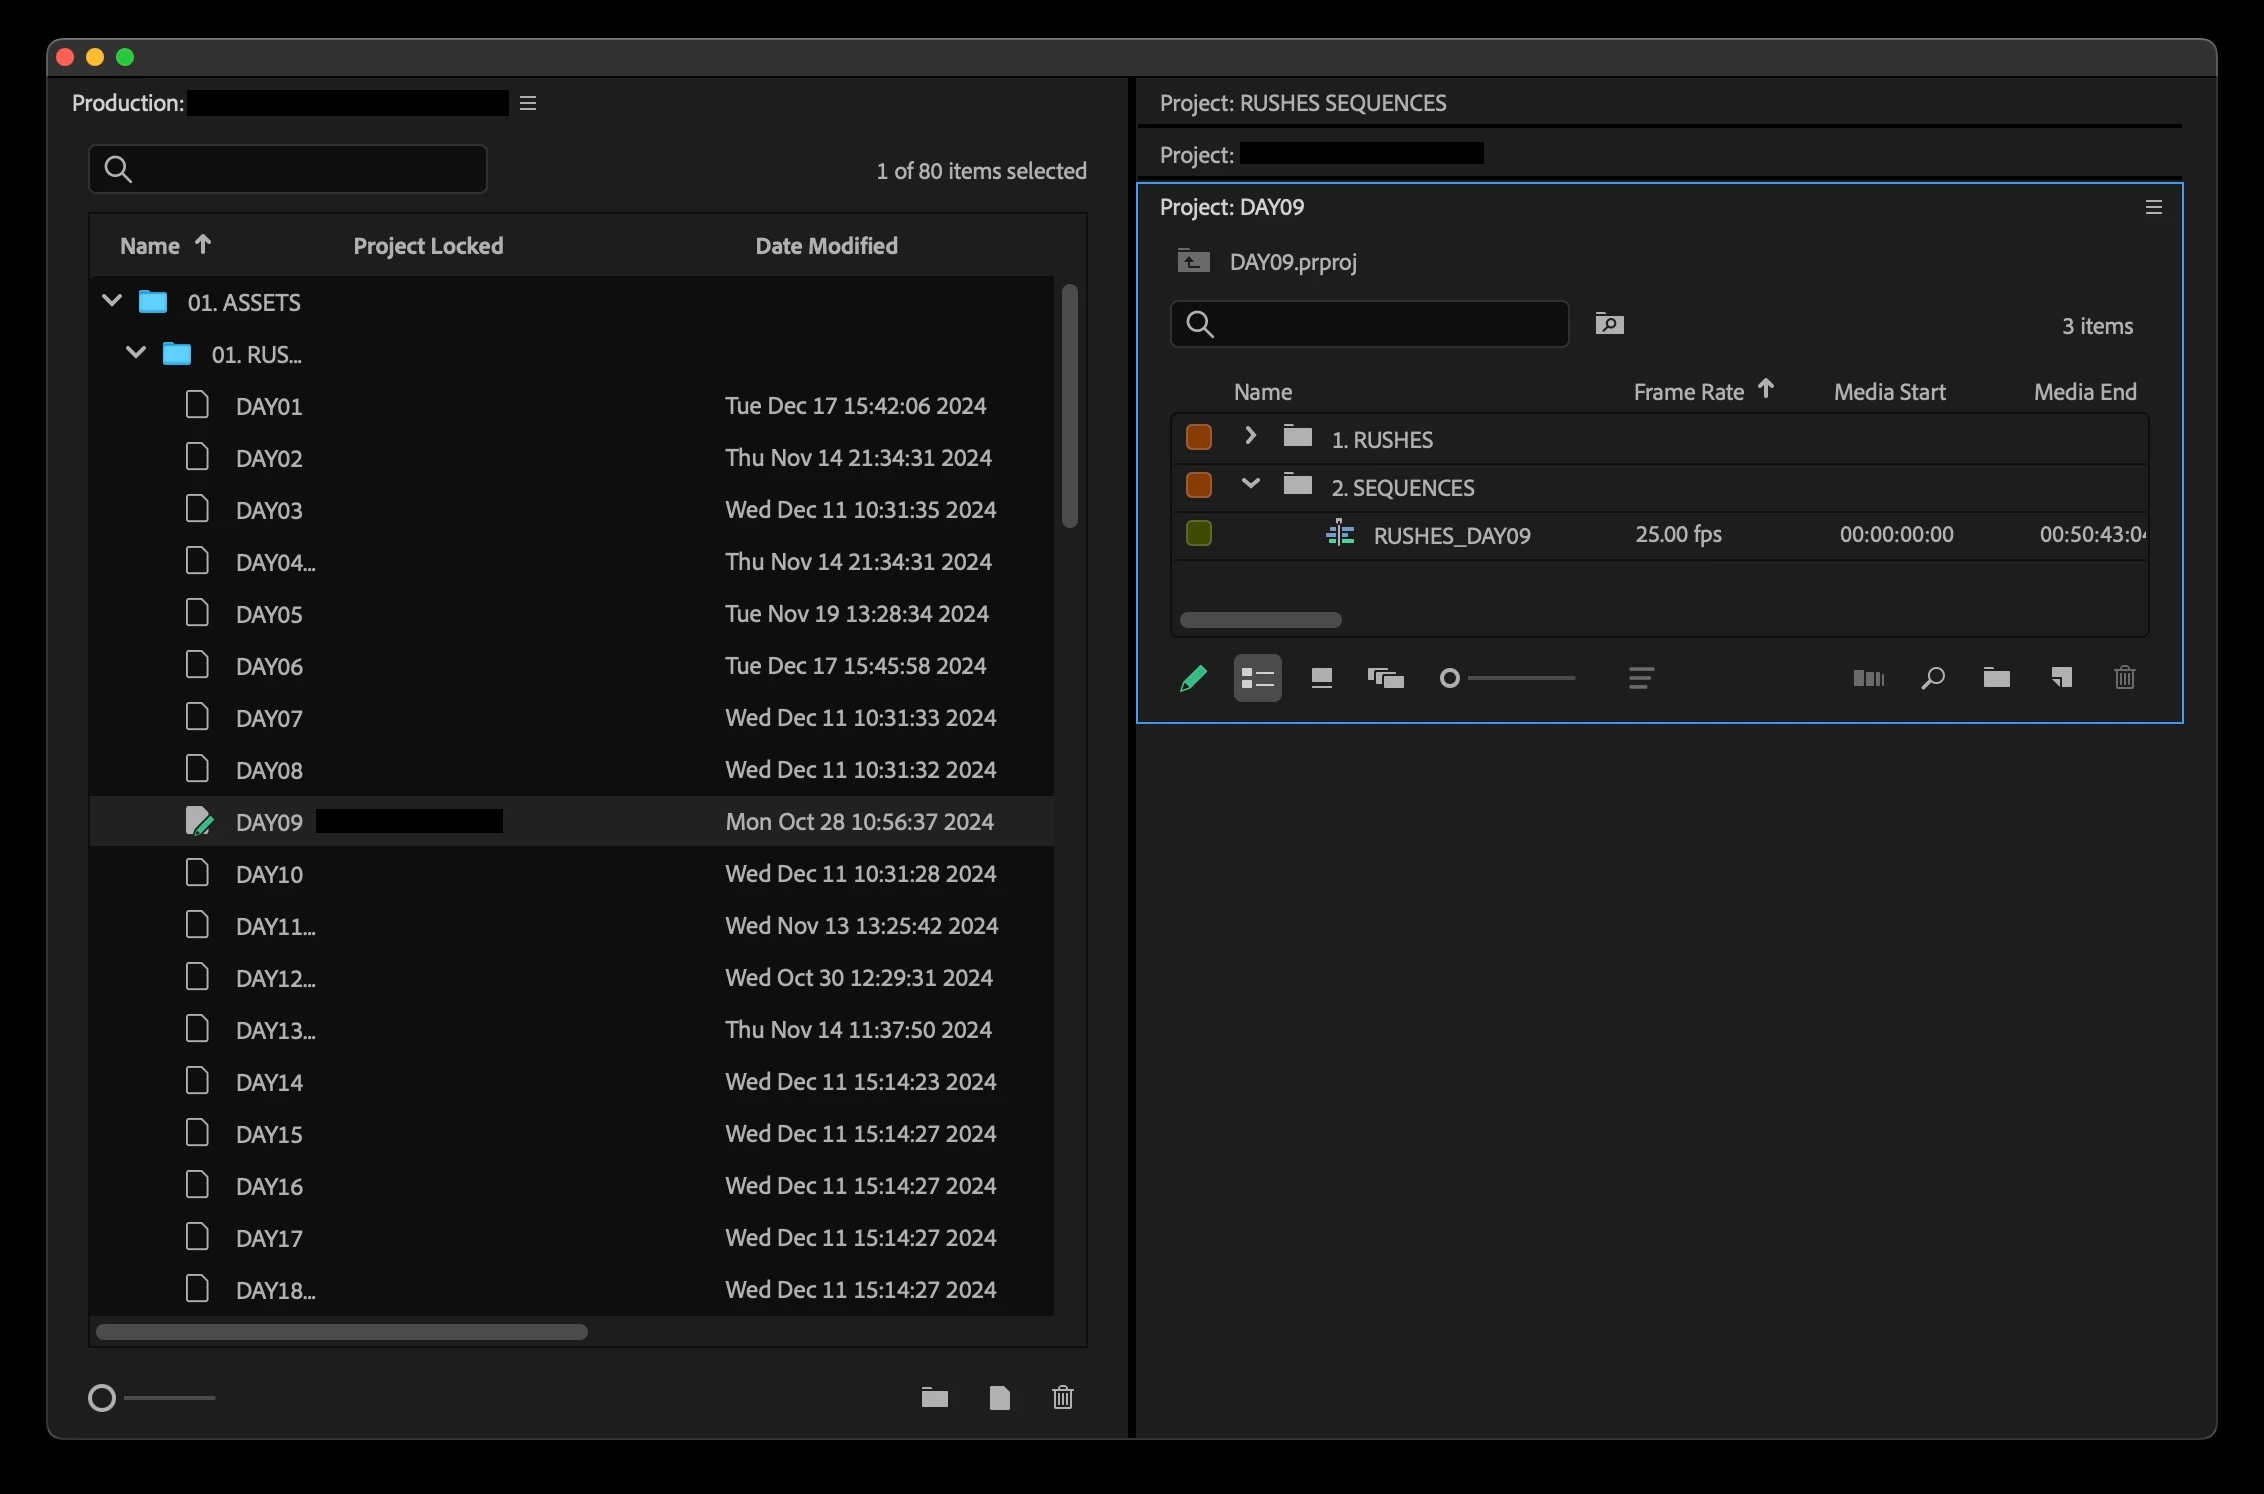Switch to Project: RUSHES SEQUENCES tab
Screen dimensions: 2264x1494
pyautogui.click(x=1302, y=103)
